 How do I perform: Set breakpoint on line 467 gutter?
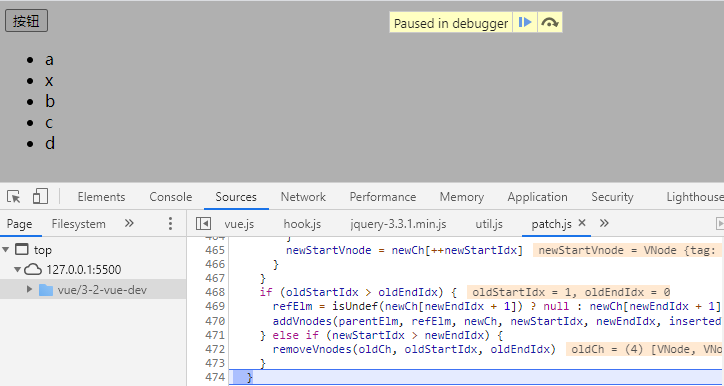215,278
